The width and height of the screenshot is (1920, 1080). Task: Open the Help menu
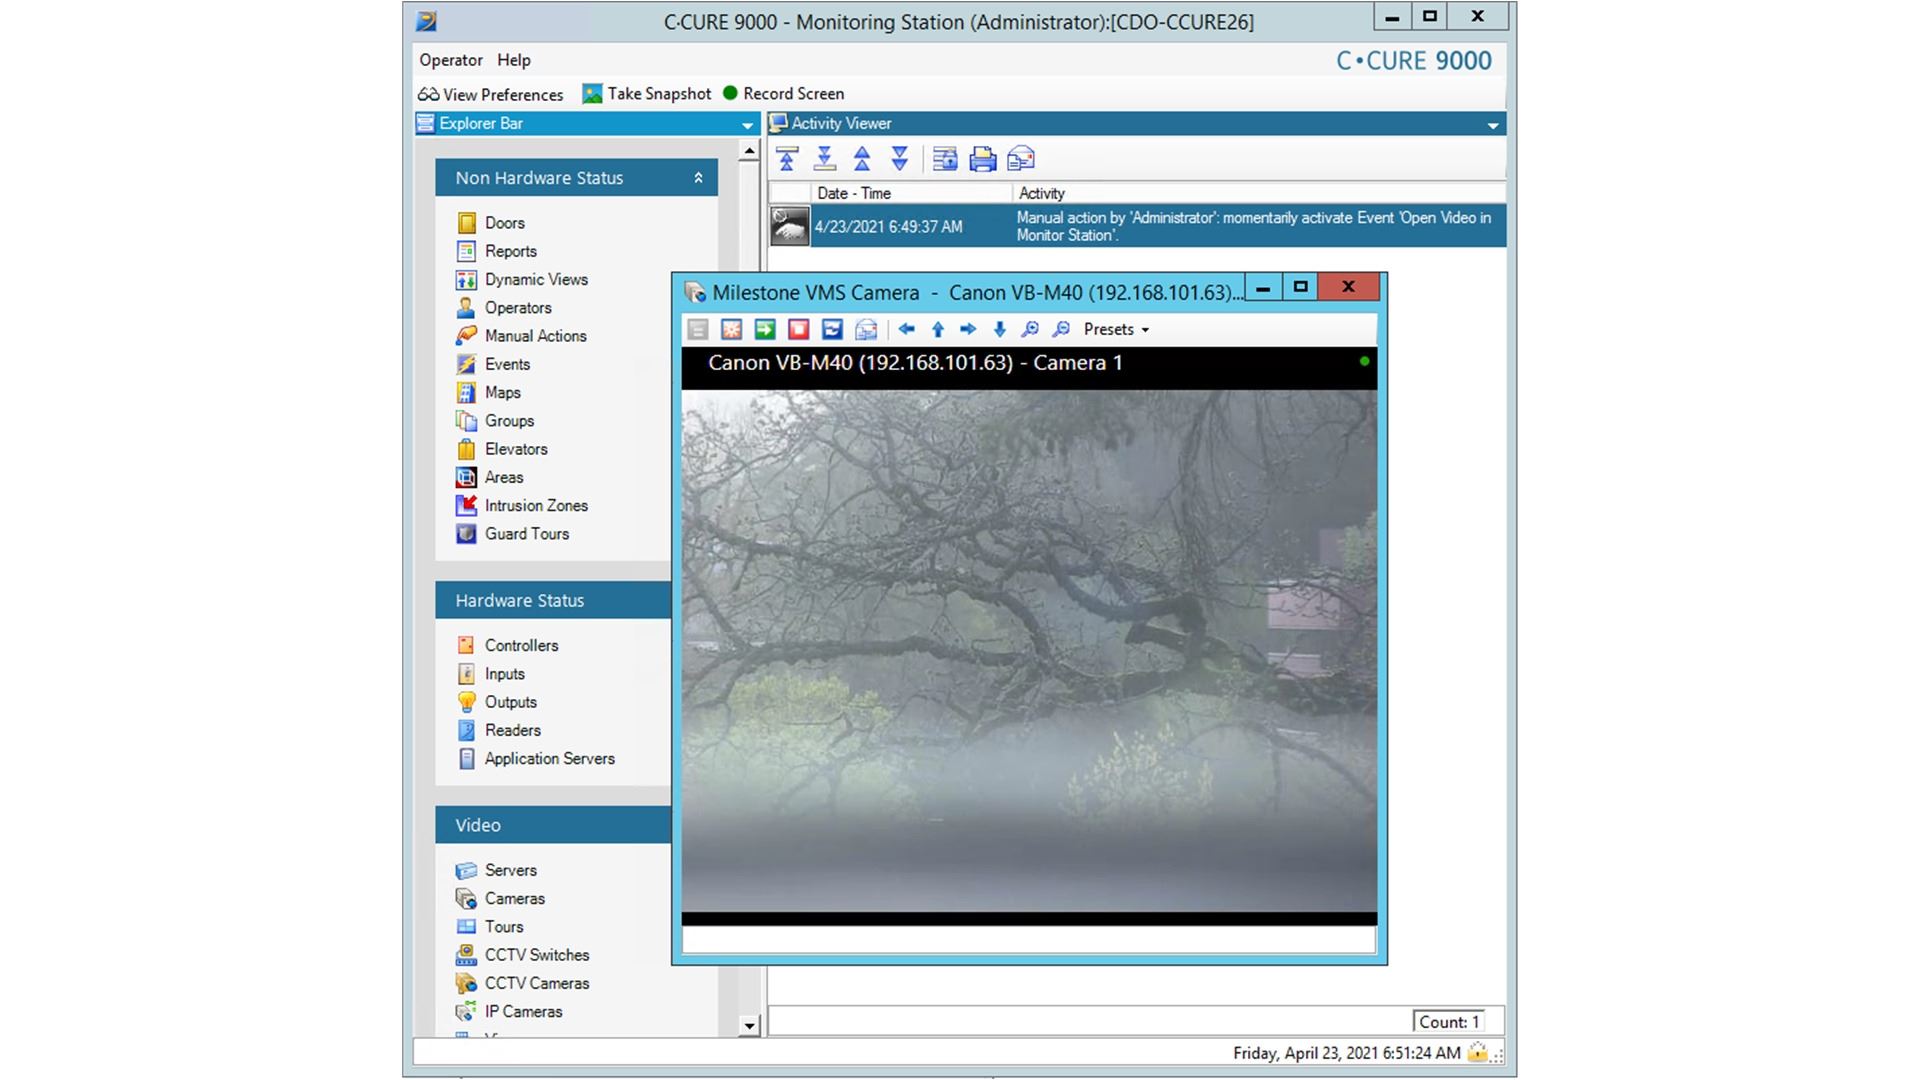coord(514,60)
